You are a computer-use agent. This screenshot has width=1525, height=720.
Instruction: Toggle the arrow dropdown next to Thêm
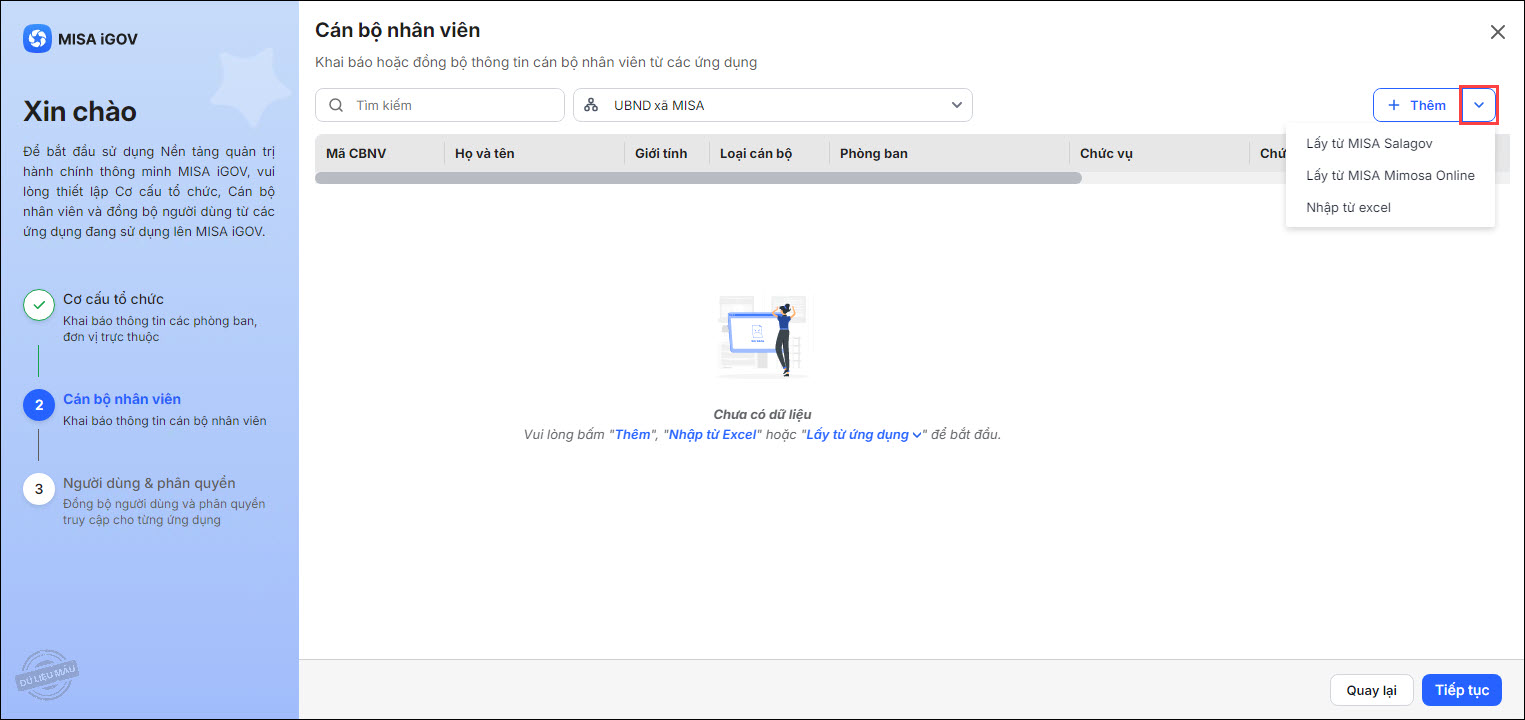coord(1479,105)
